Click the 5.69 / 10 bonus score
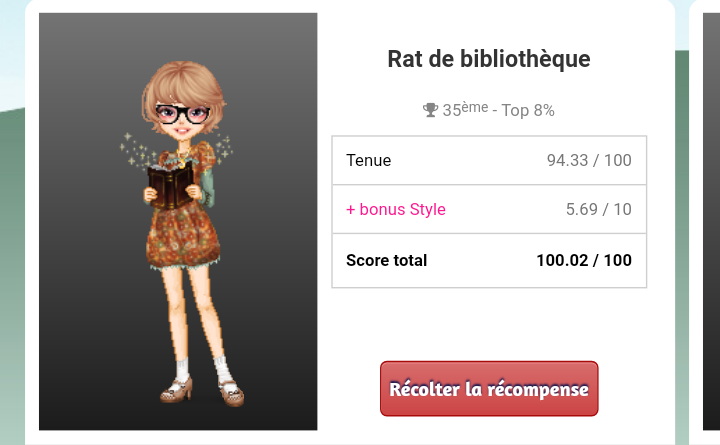The height and width of the screenshot is (445, 720). tap(599, 209)
